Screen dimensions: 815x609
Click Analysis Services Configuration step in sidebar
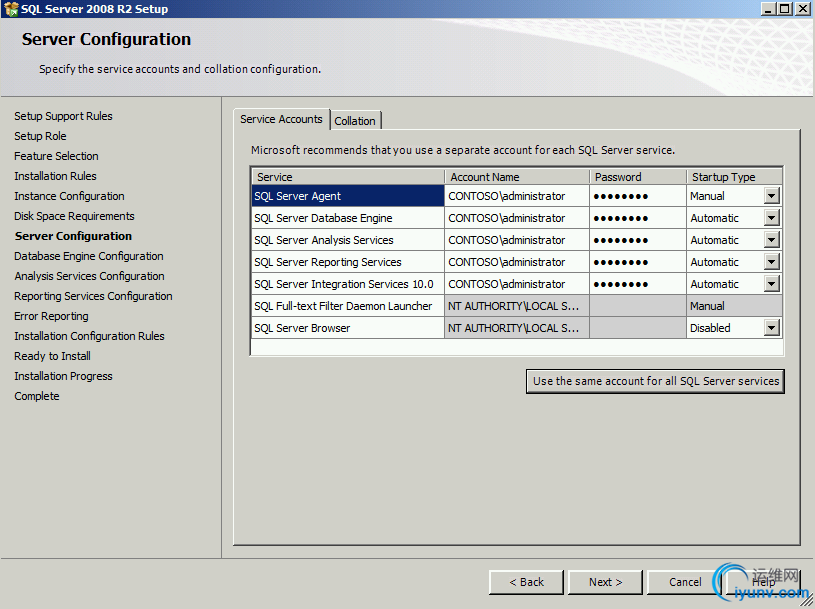[x=89, y=276]
